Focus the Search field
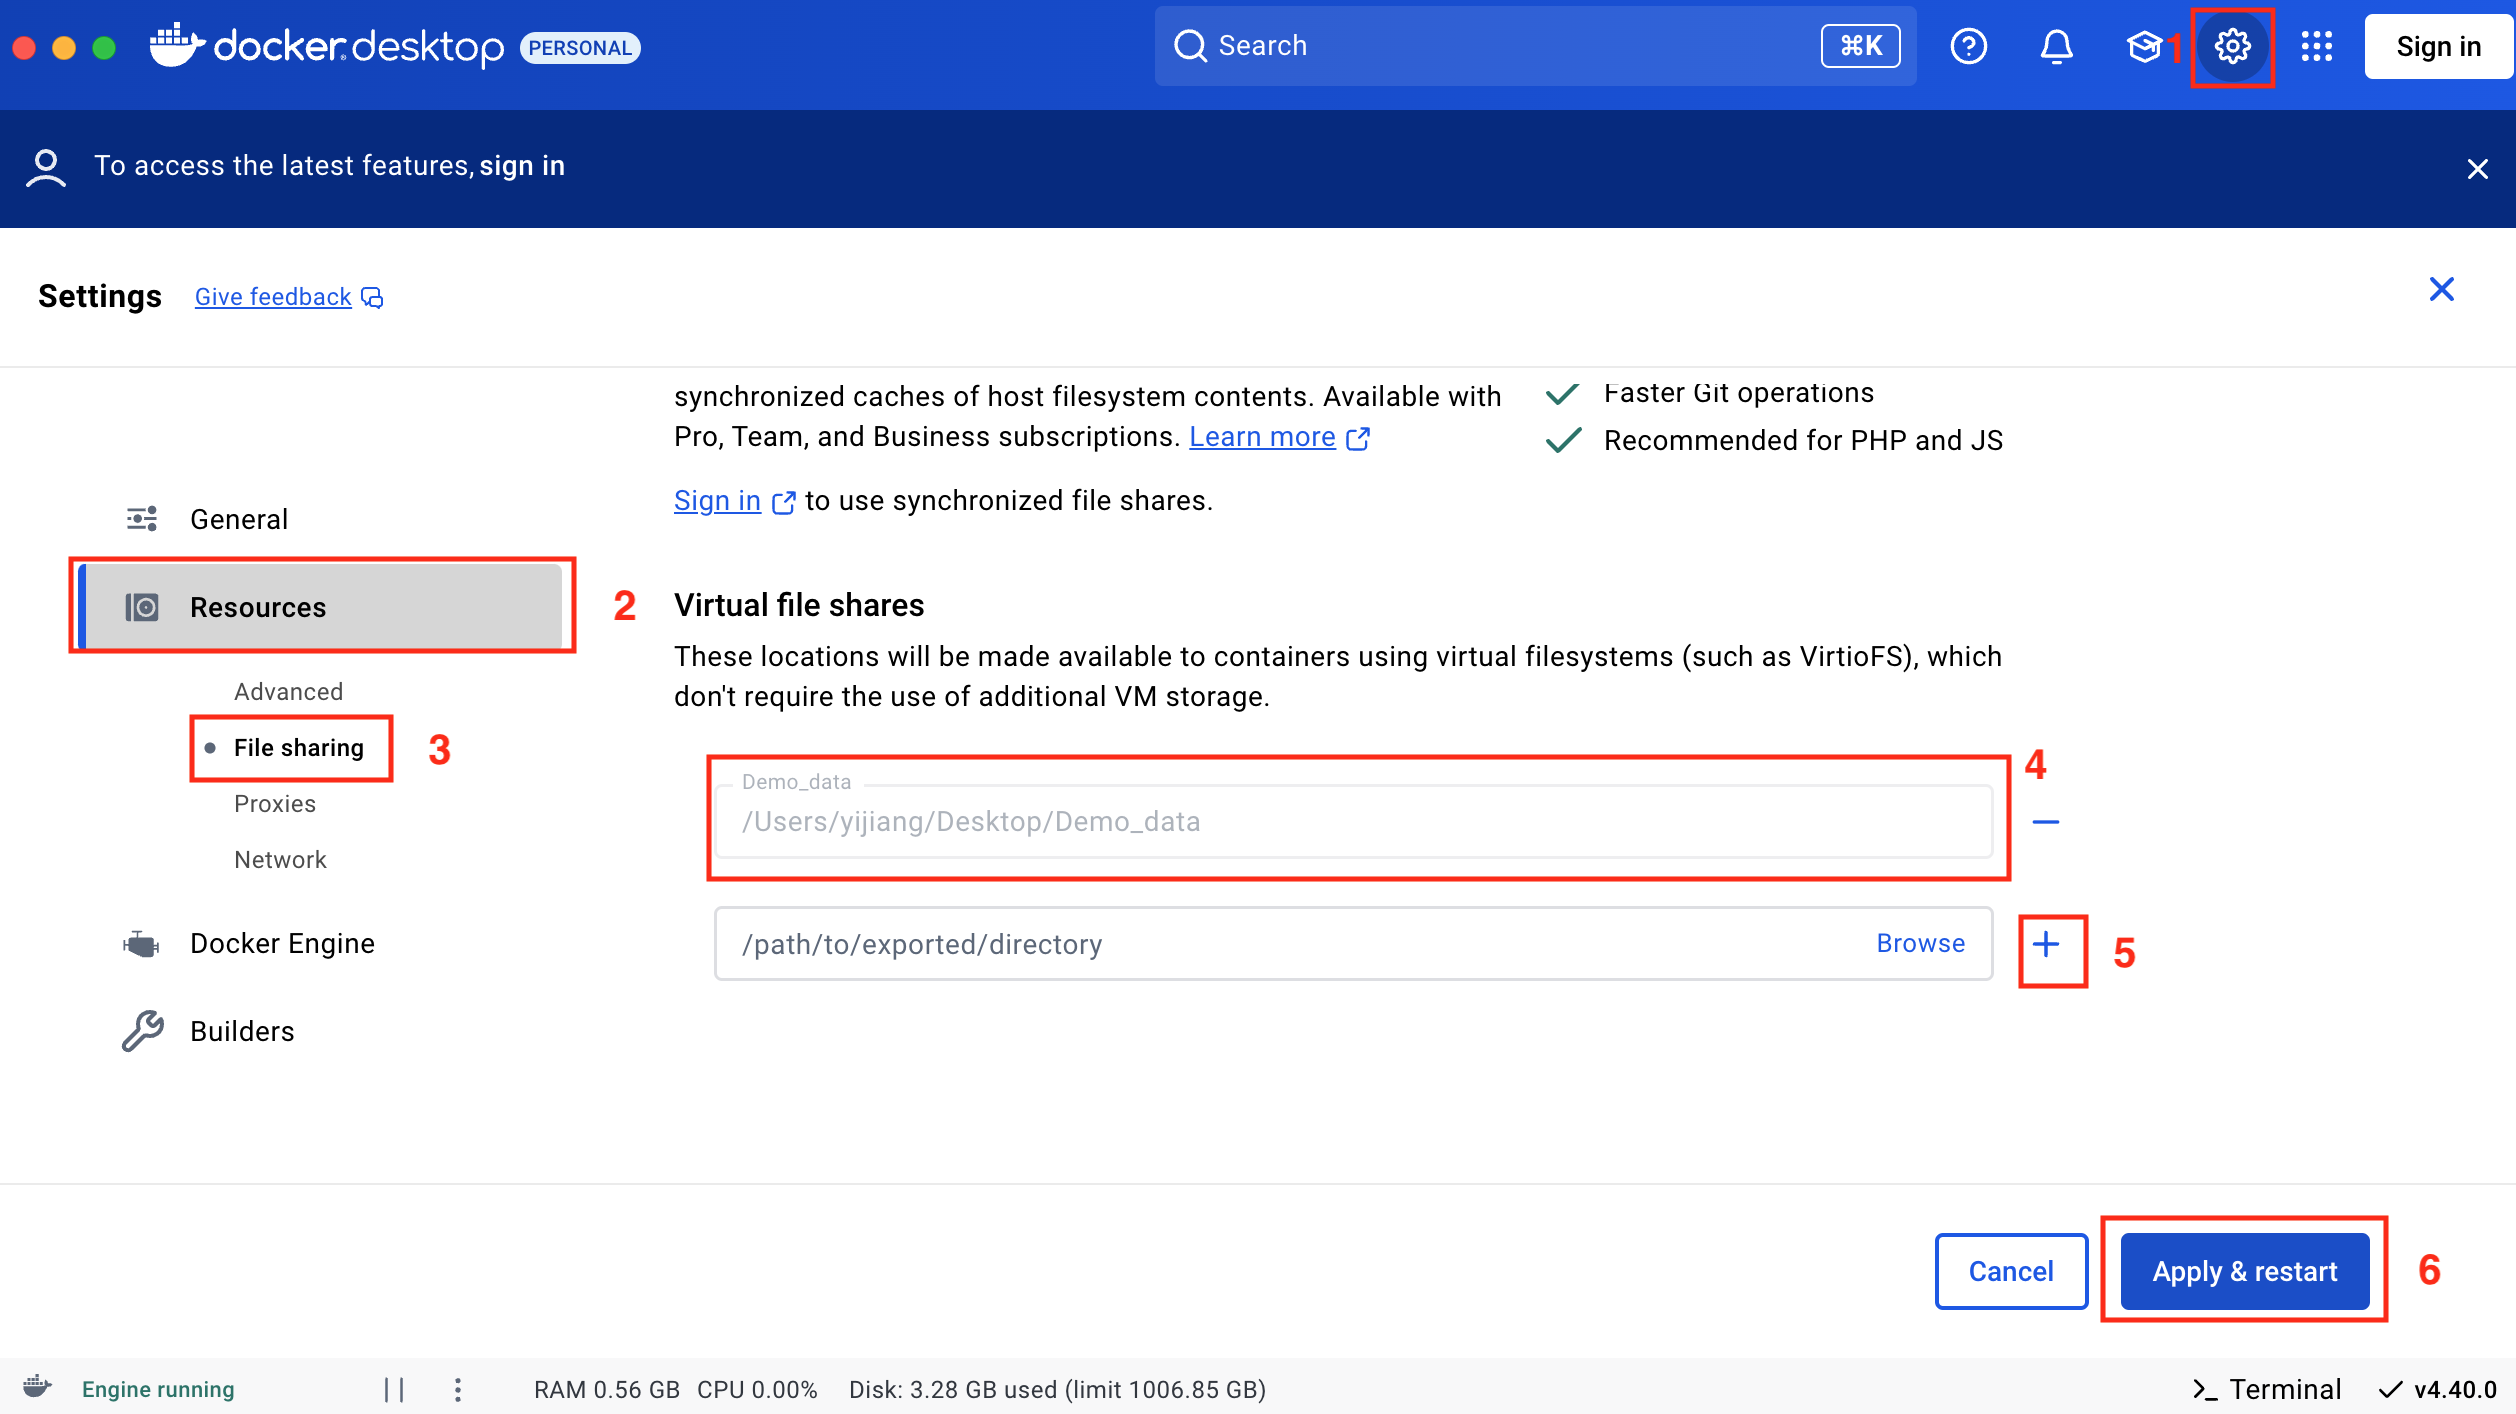Image resolution: width=2516 pixels, height=1414 pixels. click(x=1535, y=46)
